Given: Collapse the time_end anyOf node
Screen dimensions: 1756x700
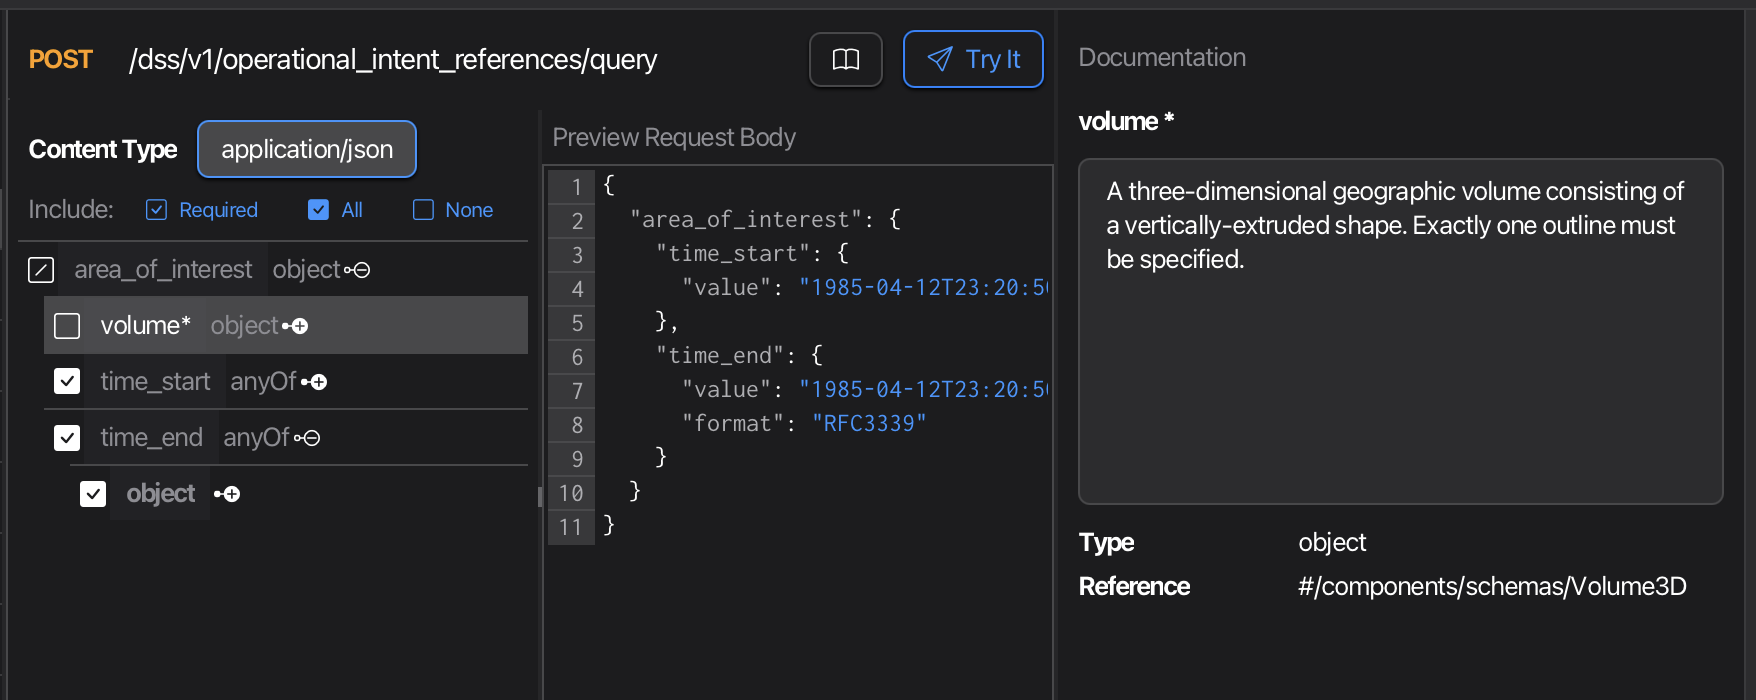Looking at the screenshot, I should pyautogui.click(x=311, y=438).
